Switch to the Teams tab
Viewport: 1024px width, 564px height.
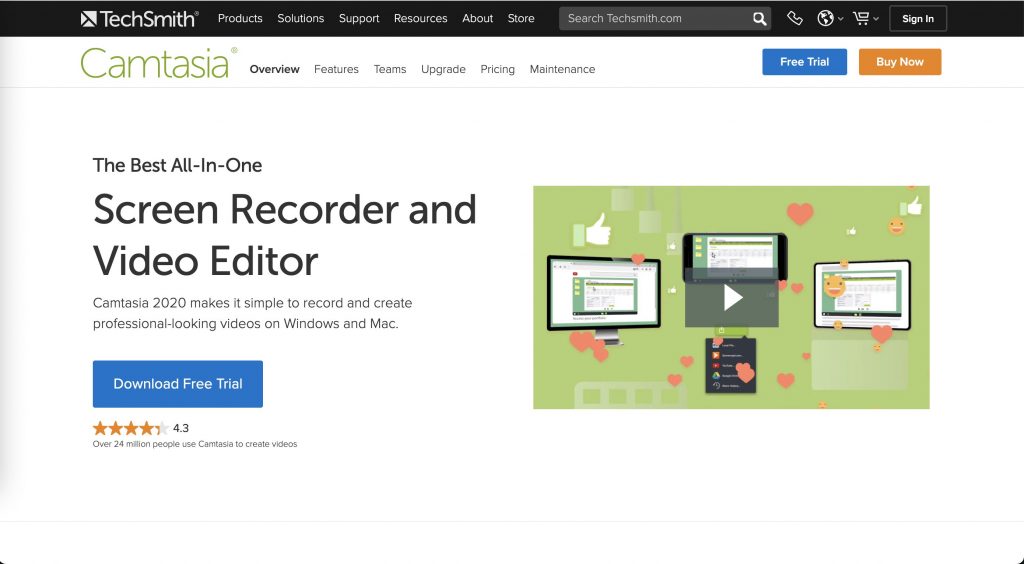[390, 69]
